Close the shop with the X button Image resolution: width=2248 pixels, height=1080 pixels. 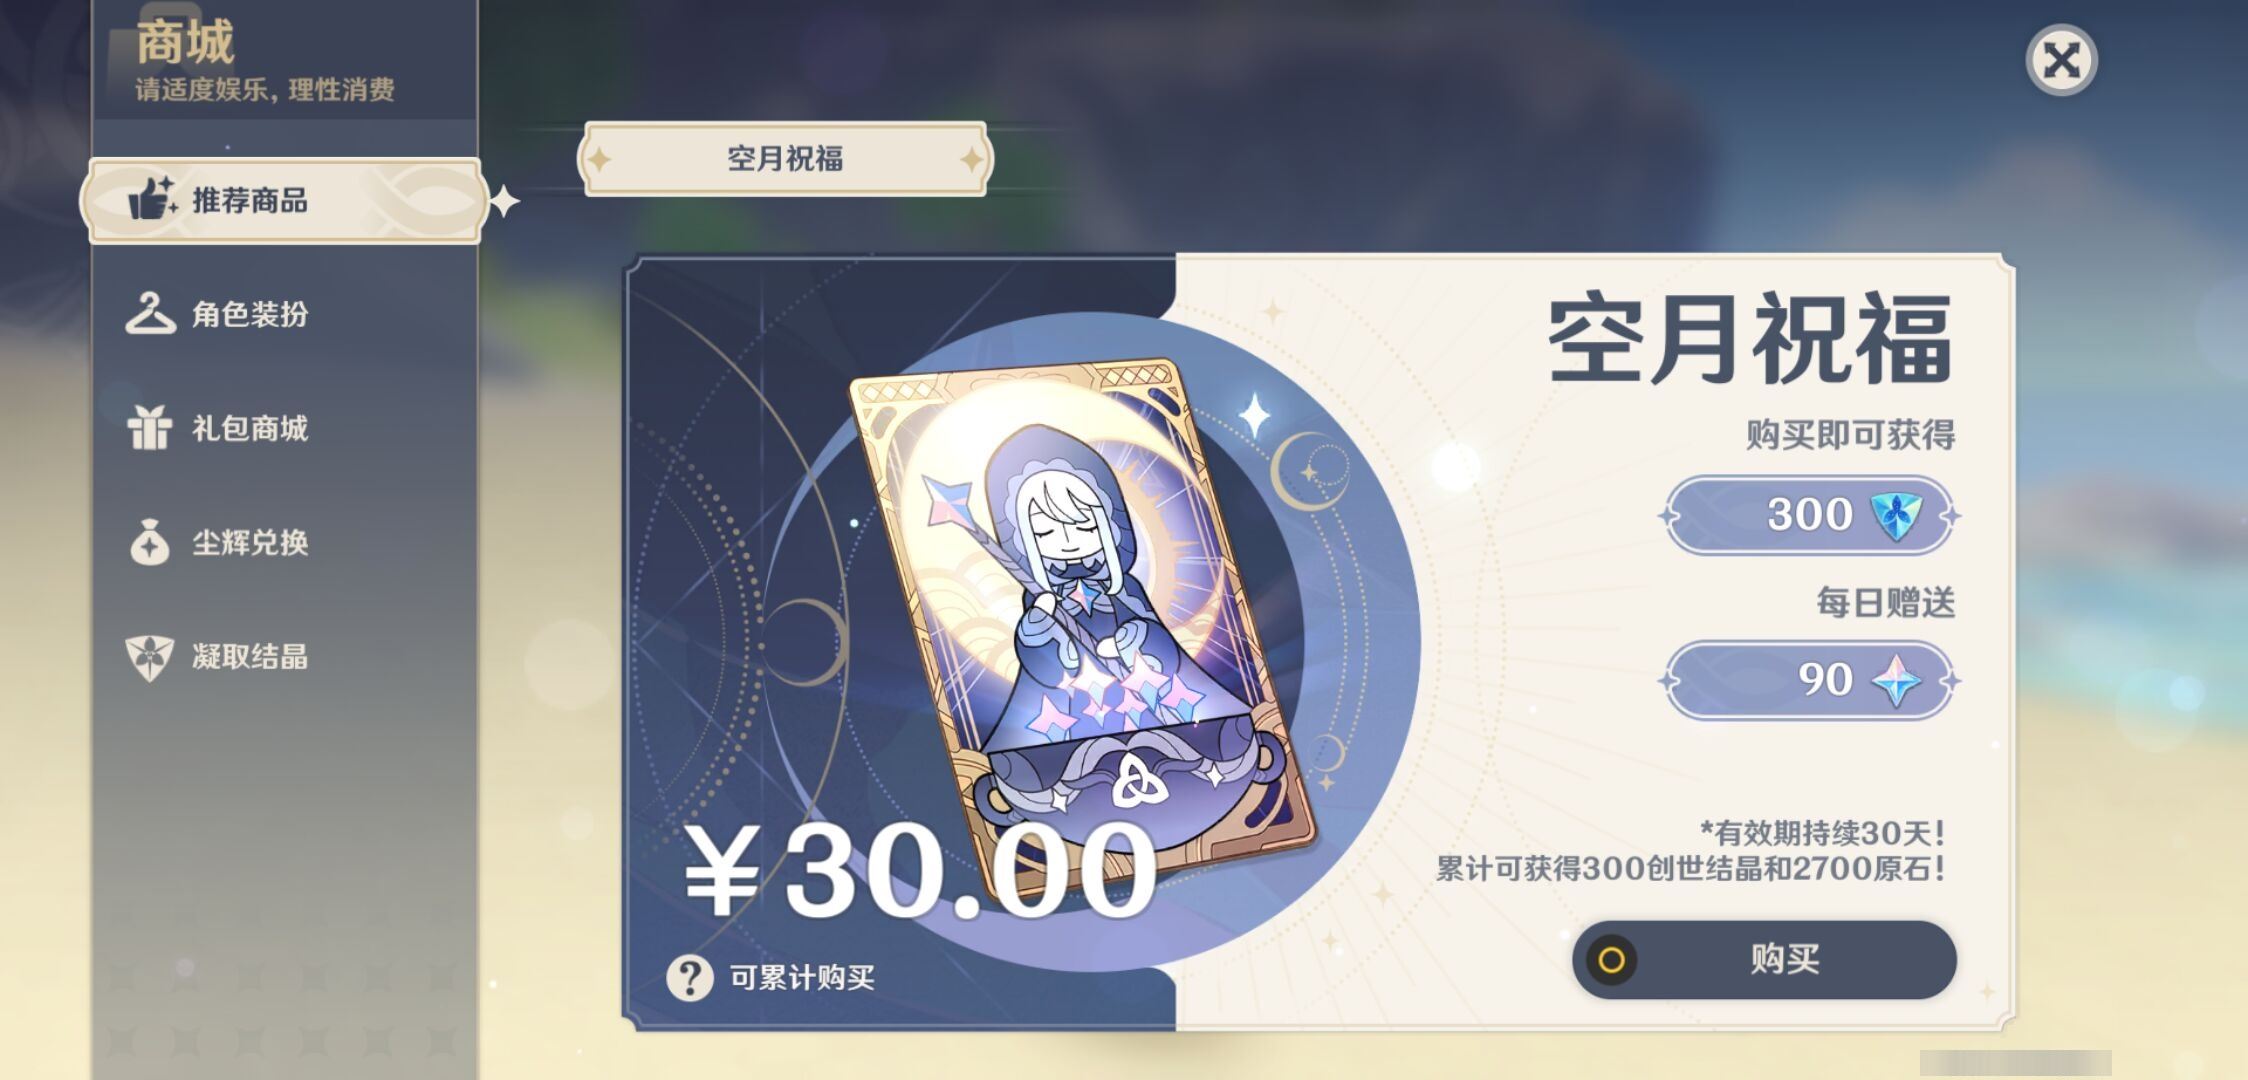(x=2061, y=60)
